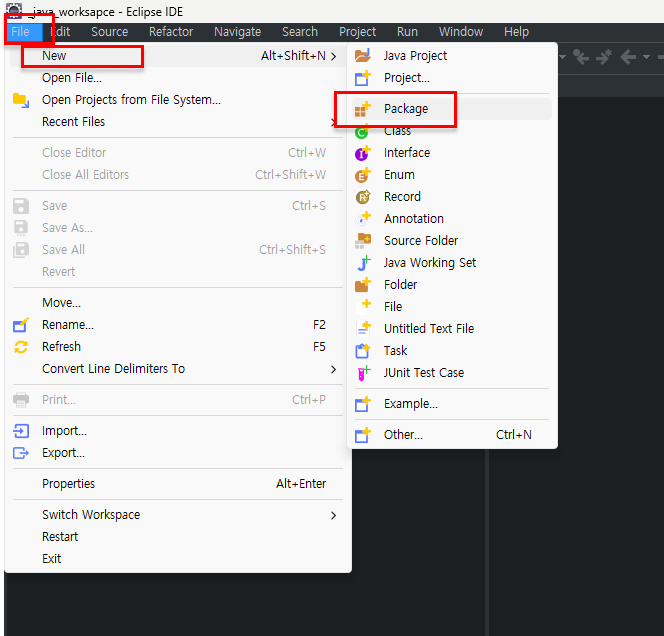Click the File icon in New submenu
Viewport: 664px width, 636px height.
point(364,306)
